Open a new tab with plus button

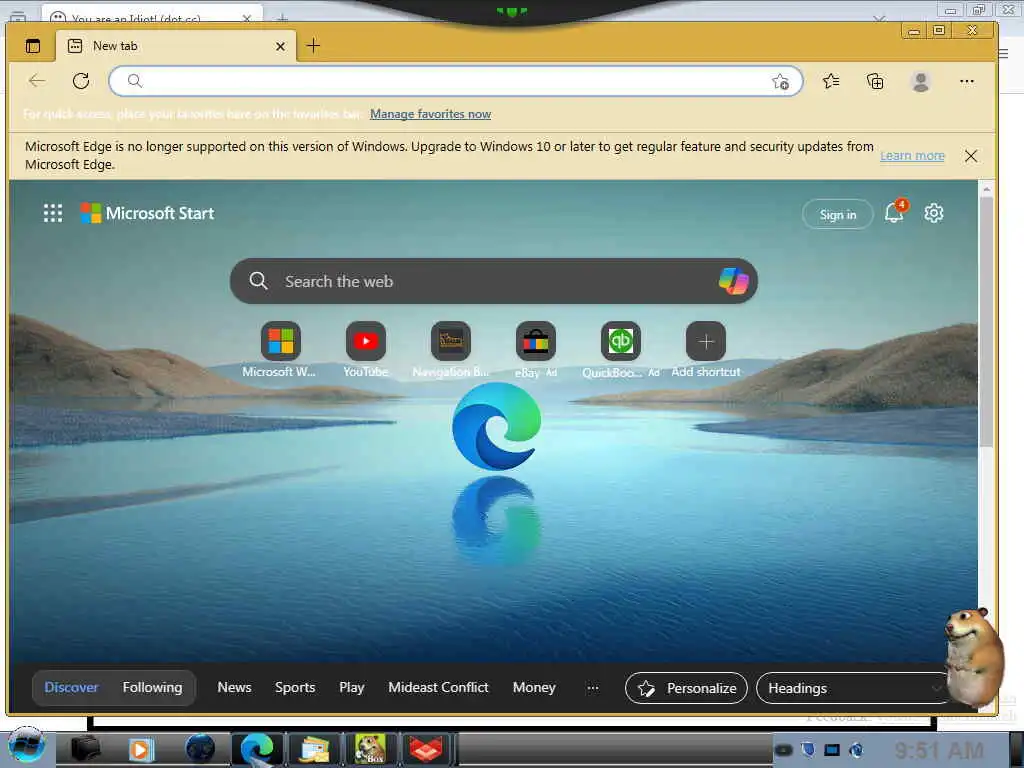tap(313, 46)
